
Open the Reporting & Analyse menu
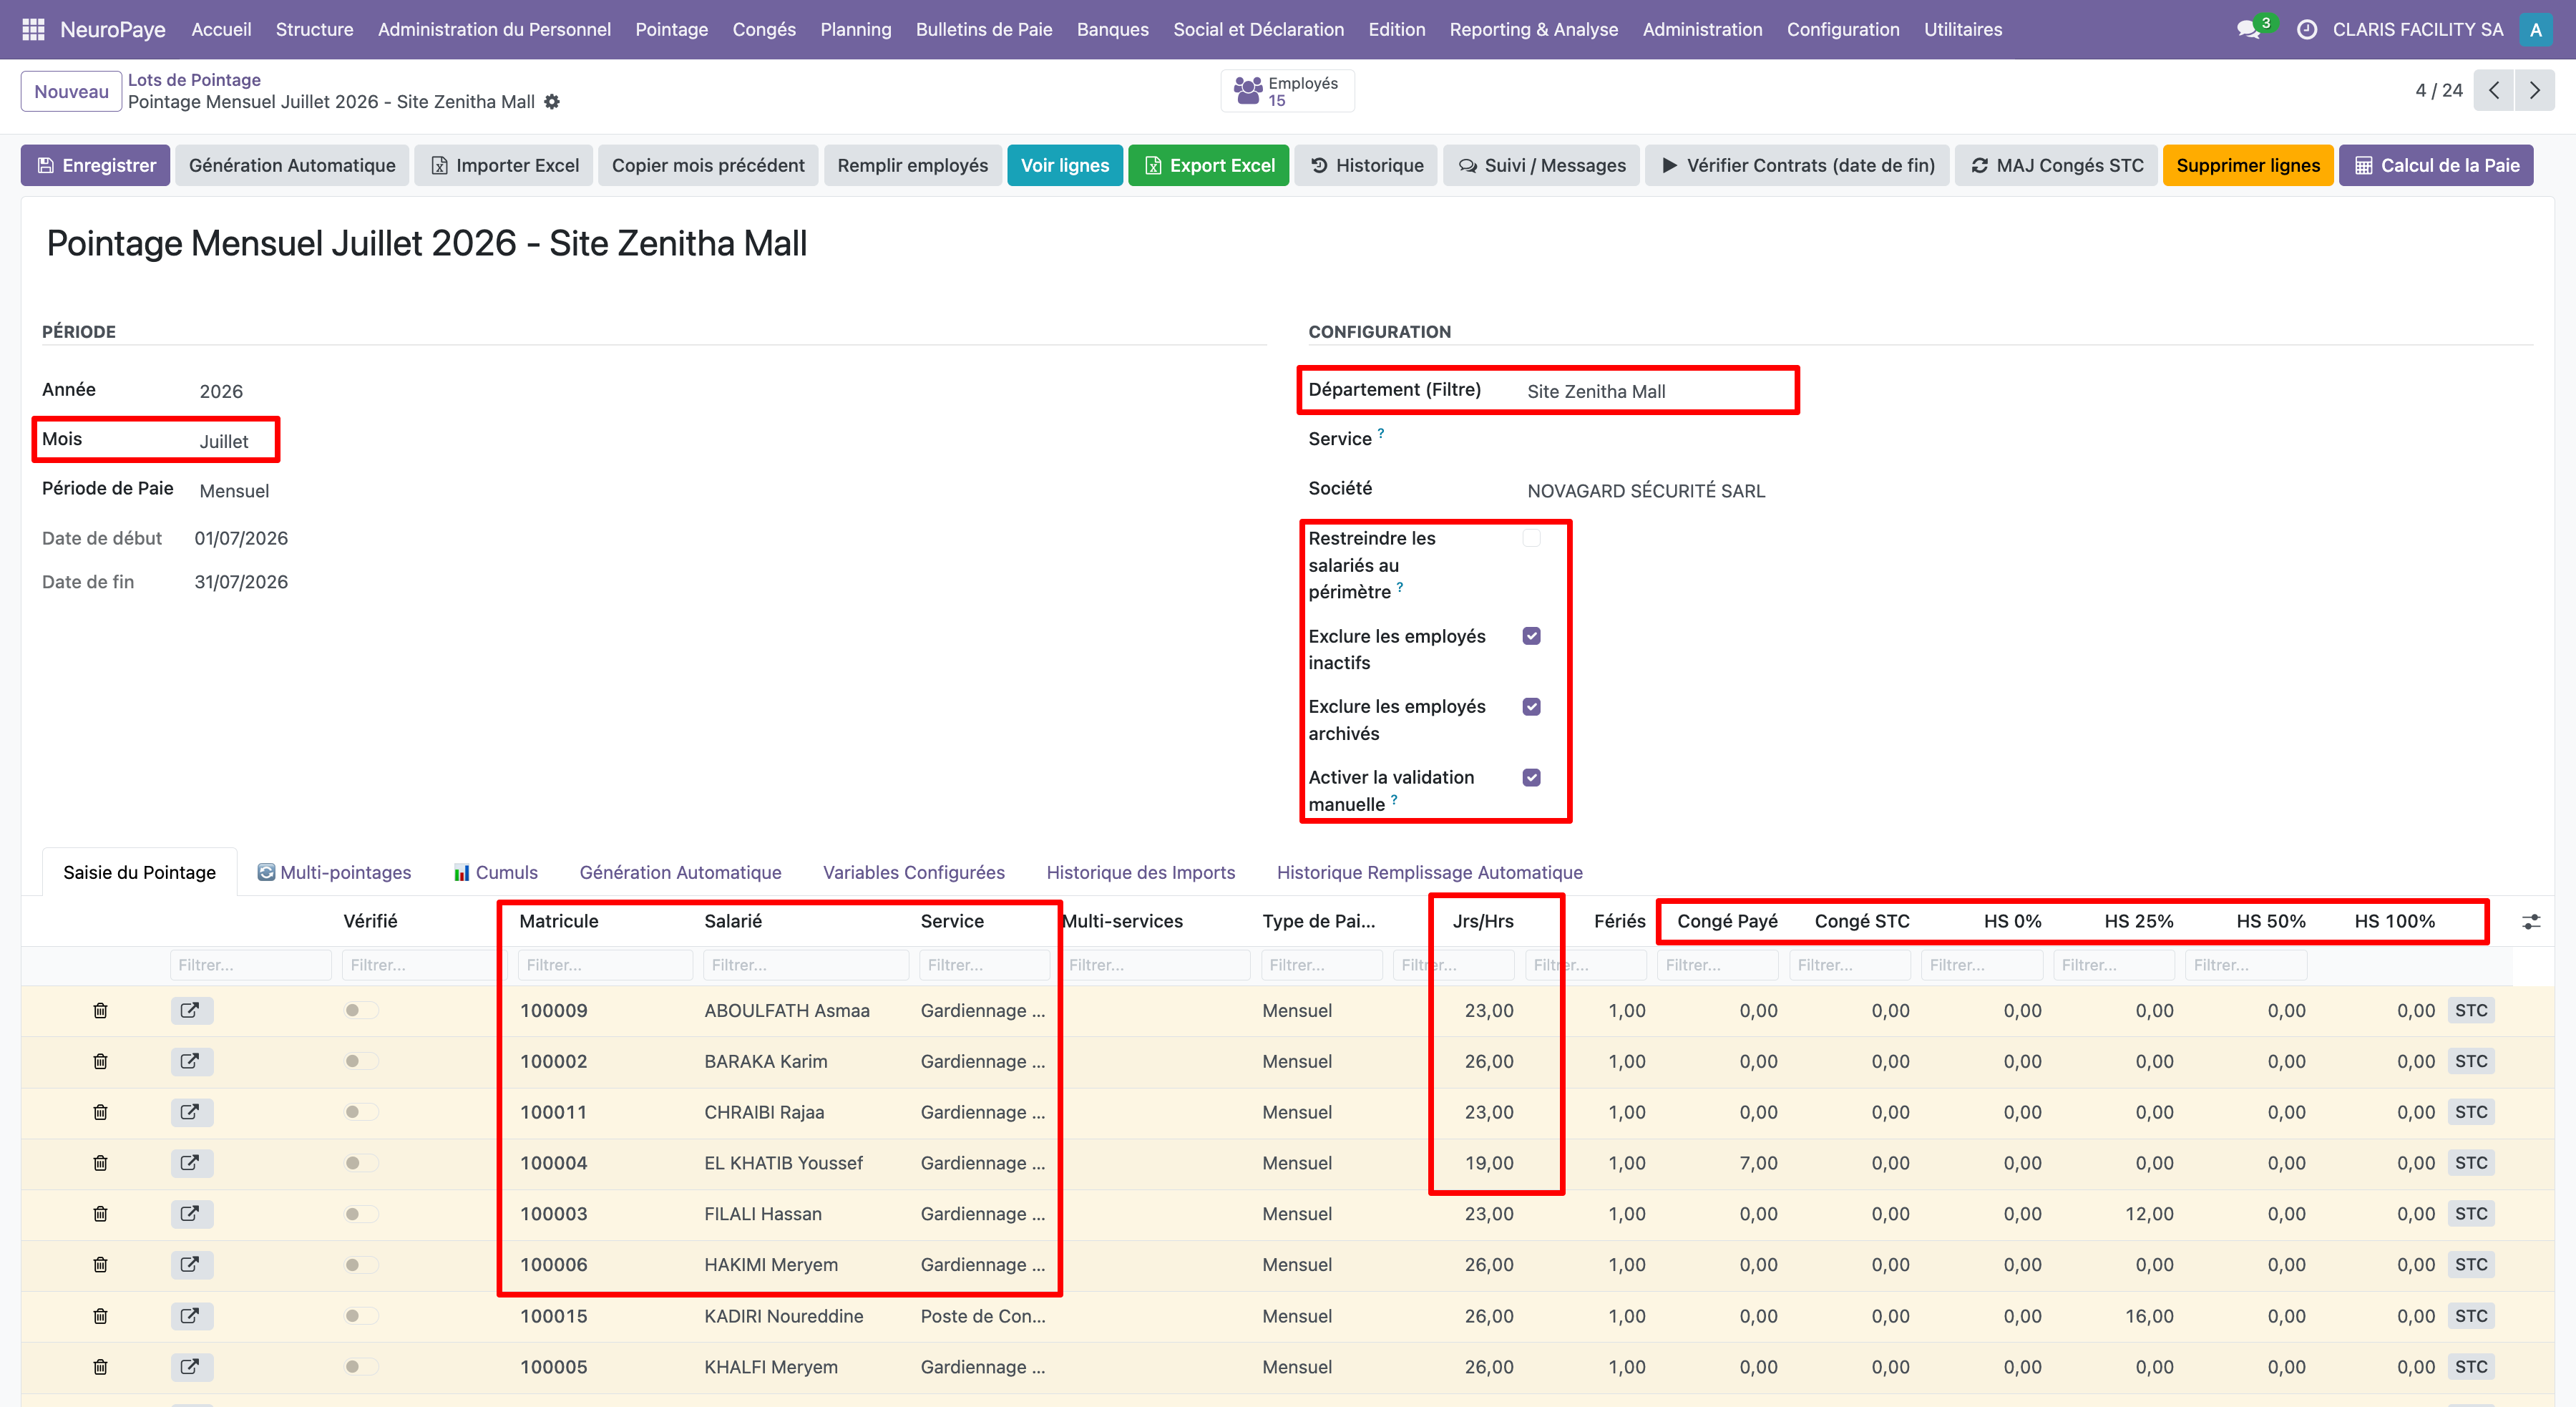coord(1533,30)
